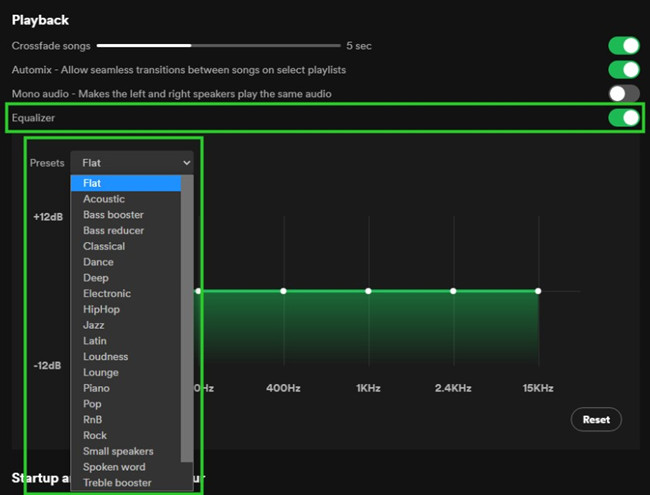The height and width of the screenshot is (495, 650).
Task: Click the Crossfade songs slider track
Action: click(x=218, y=46)
